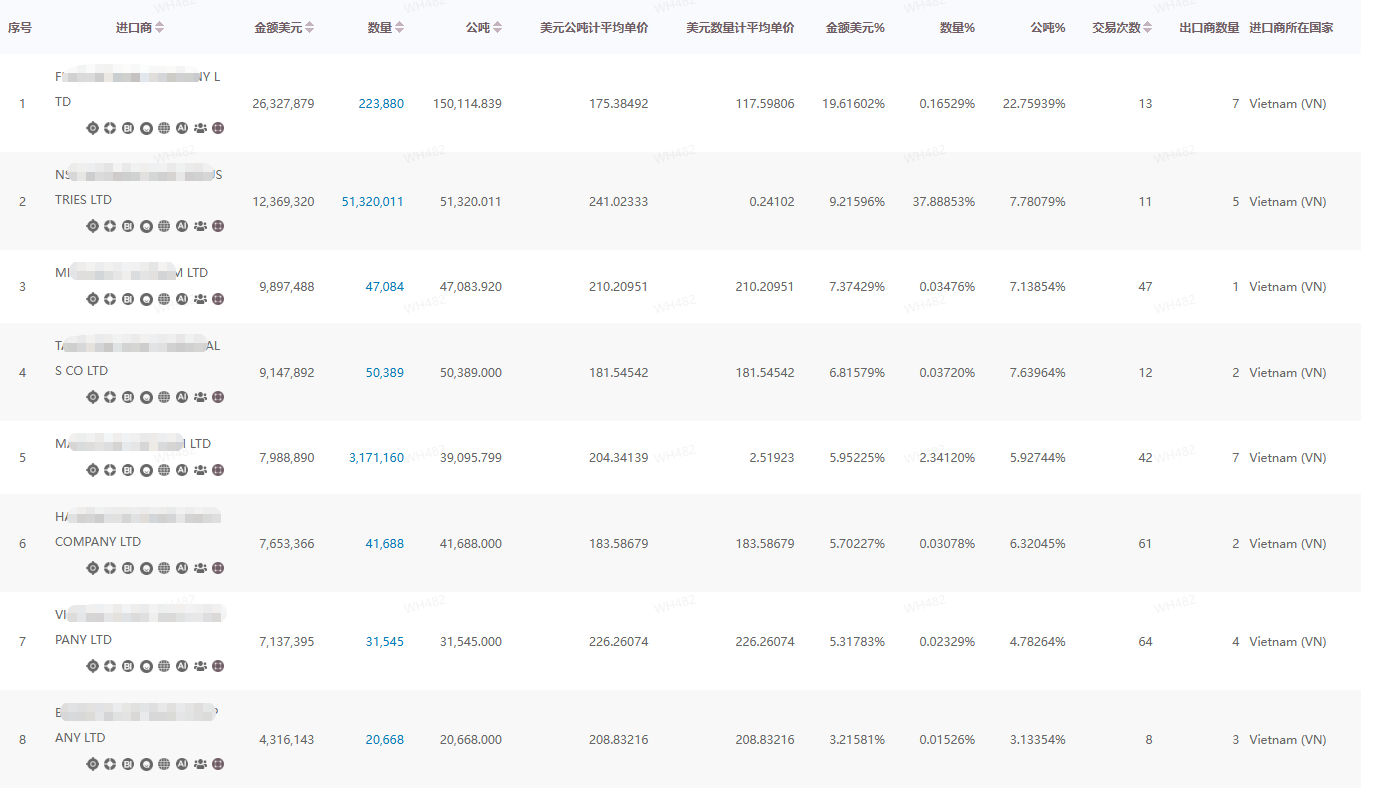Toggle sorting on the 数量 column header

click(x=400, y=28)
